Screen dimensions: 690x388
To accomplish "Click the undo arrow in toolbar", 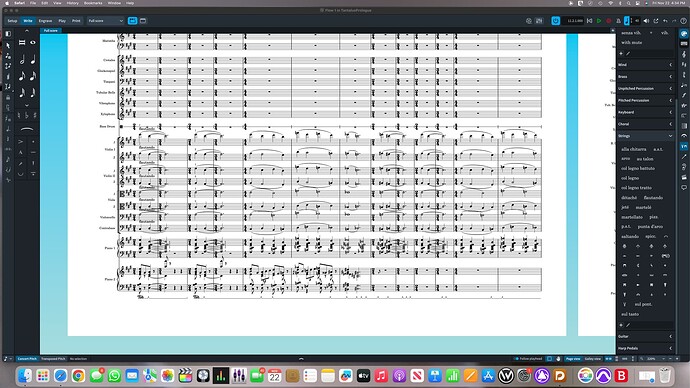I will [665, 21].
